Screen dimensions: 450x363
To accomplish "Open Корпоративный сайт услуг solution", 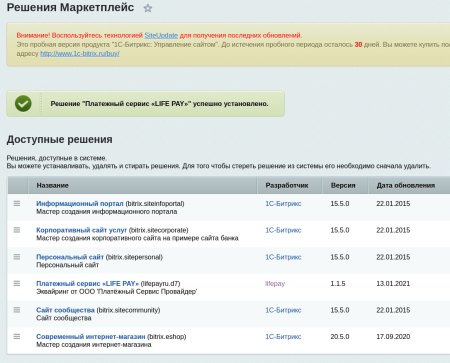I will click(81, 230).
